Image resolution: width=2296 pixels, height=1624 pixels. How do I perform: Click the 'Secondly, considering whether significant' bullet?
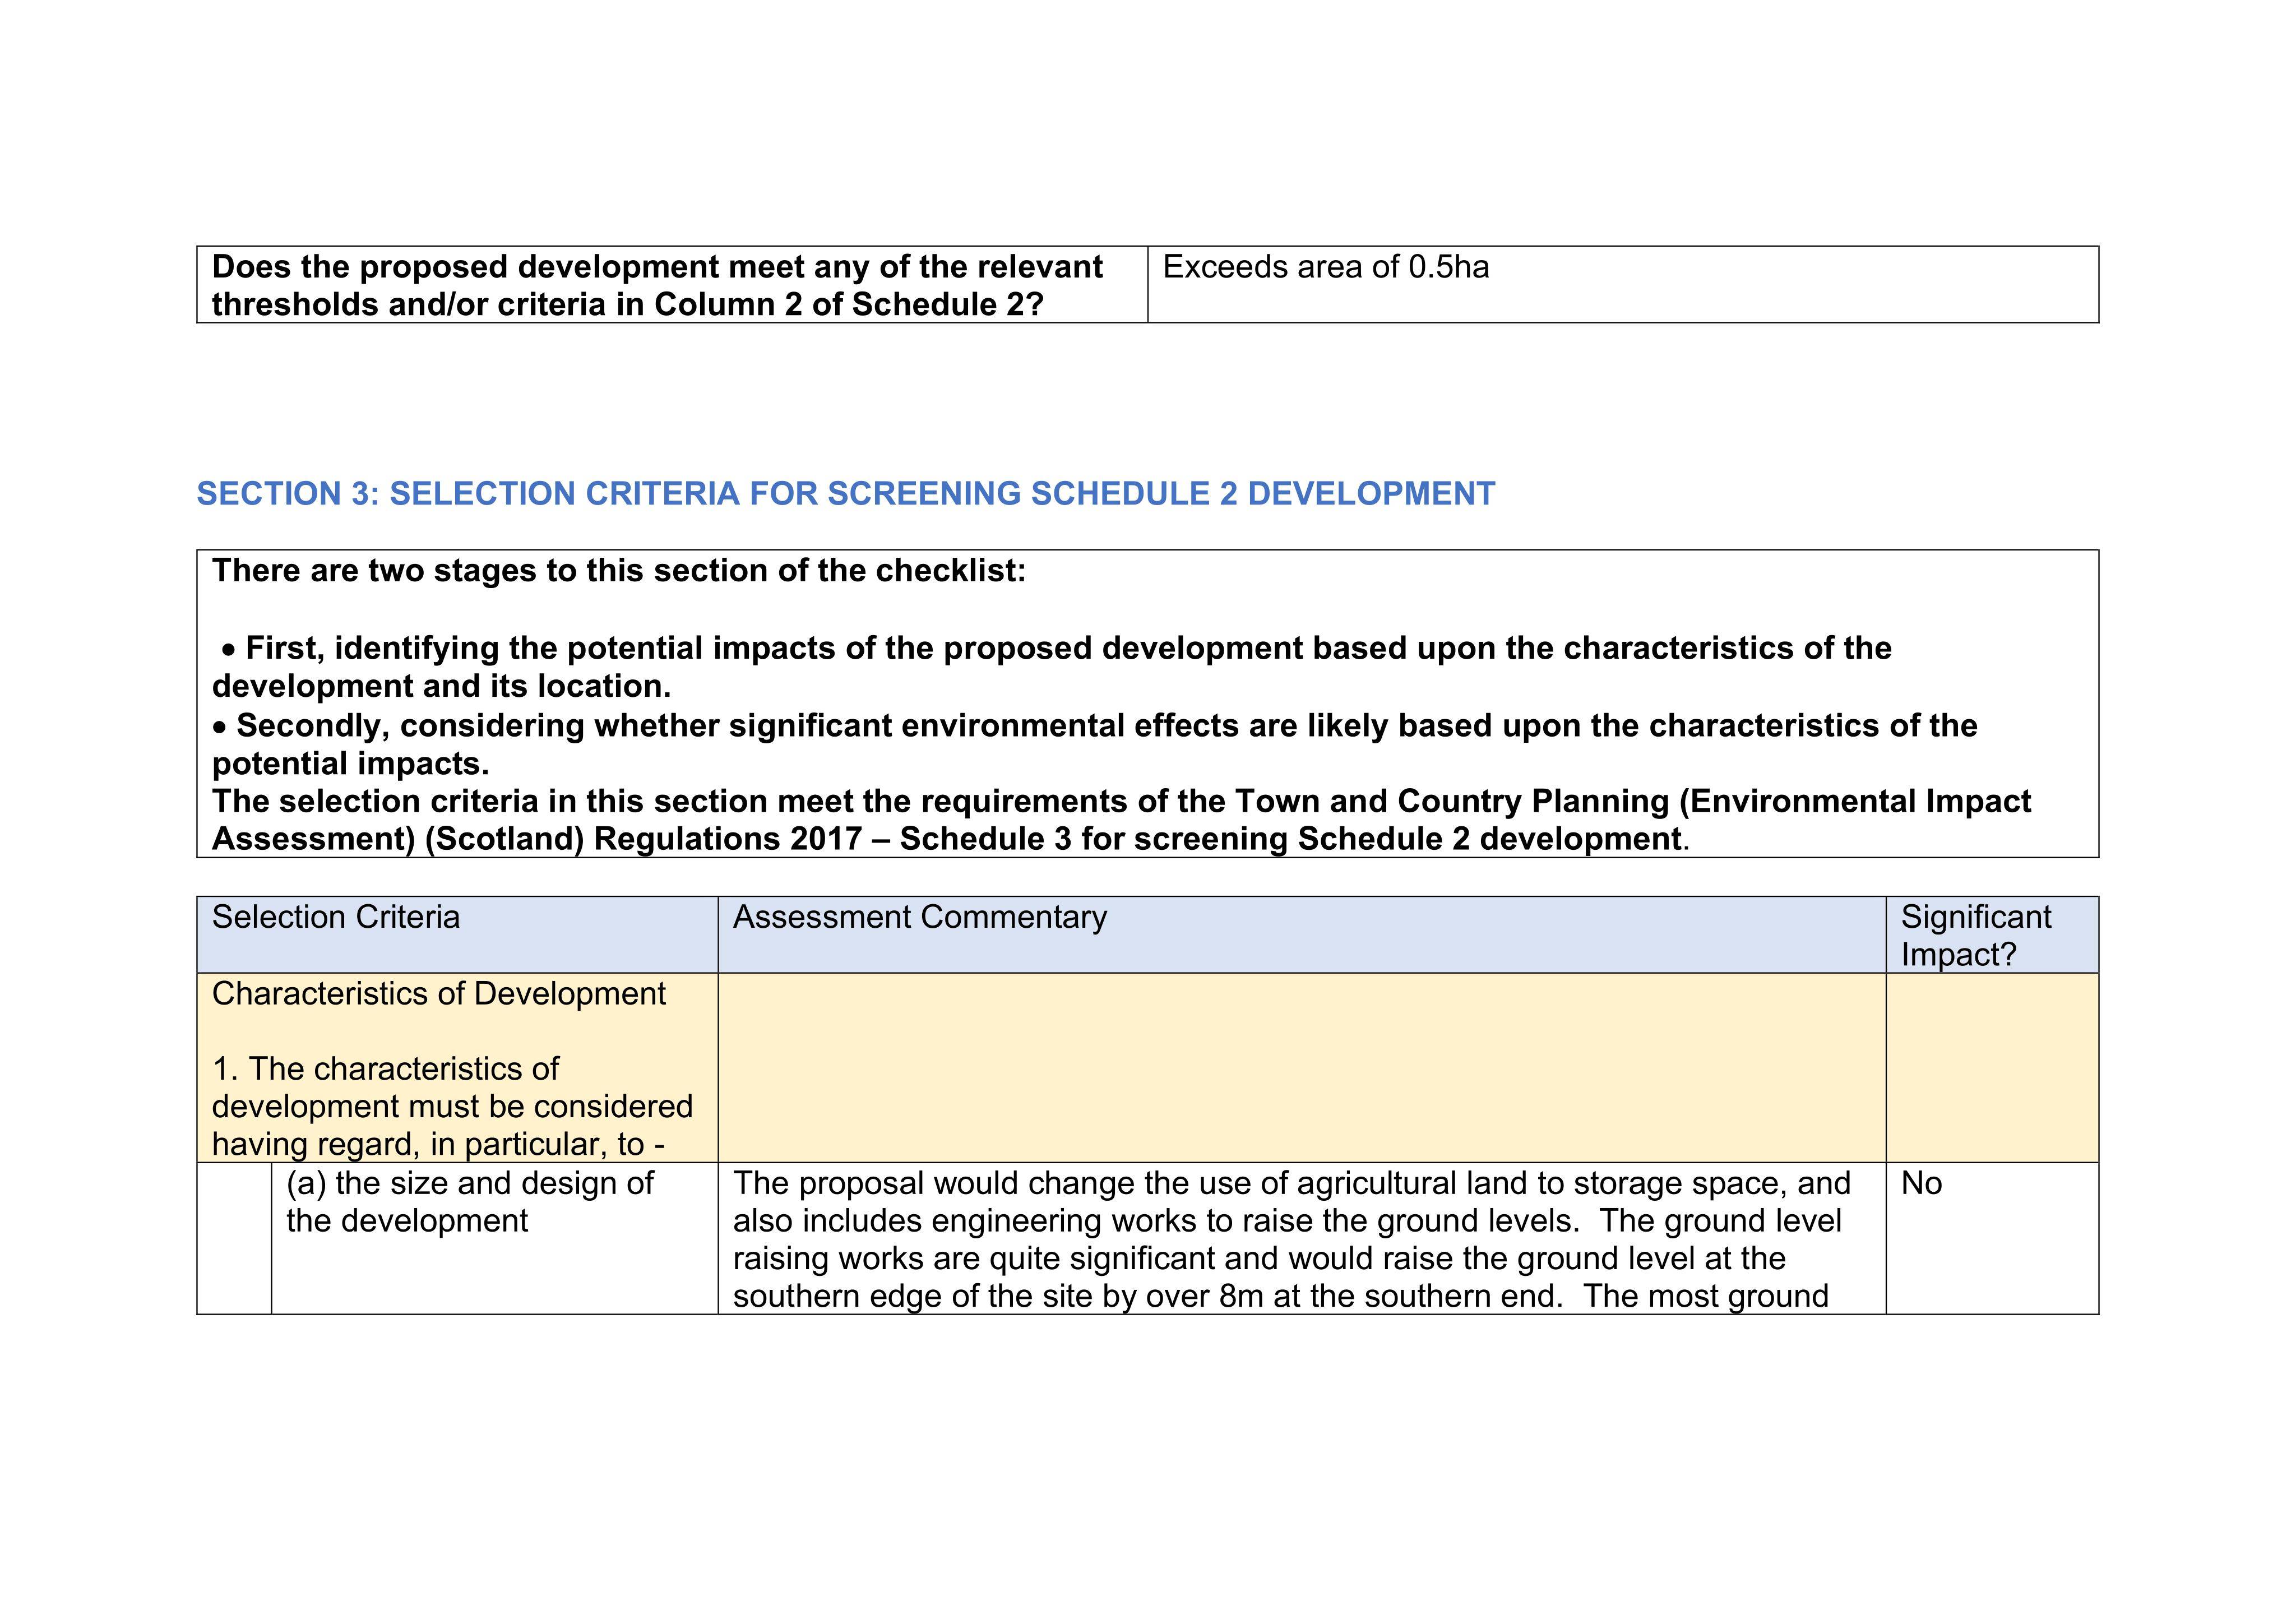[1095, 744]
